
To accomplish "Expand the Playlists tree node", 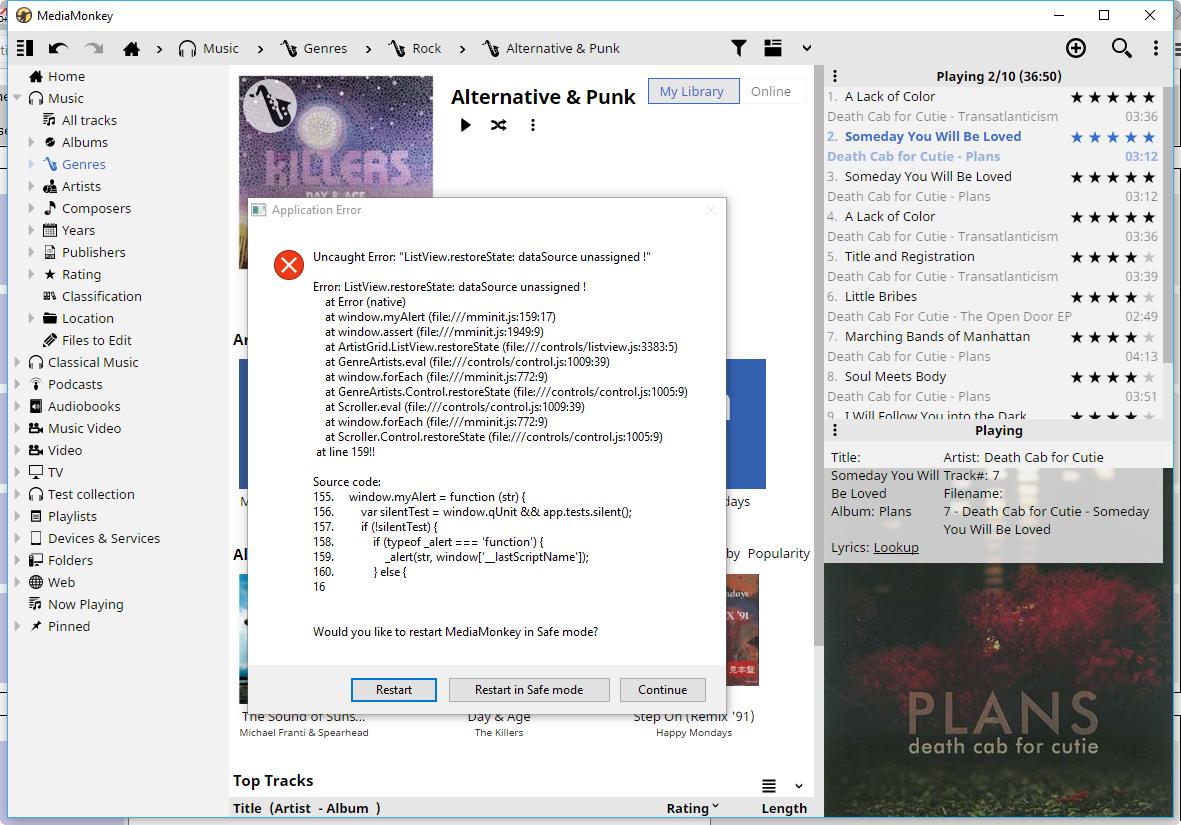I will coord(17,516).
